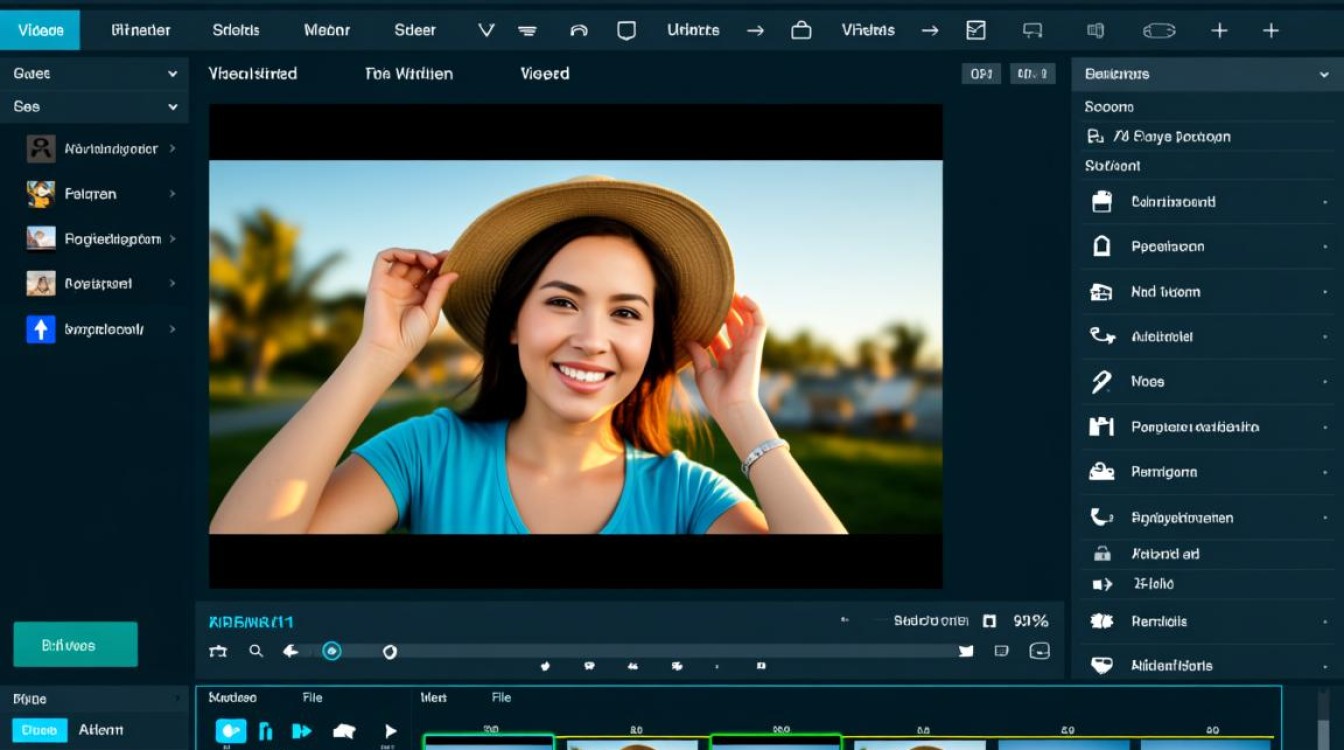Click the play triangle in the timeline toolbar

click(390, 731)
